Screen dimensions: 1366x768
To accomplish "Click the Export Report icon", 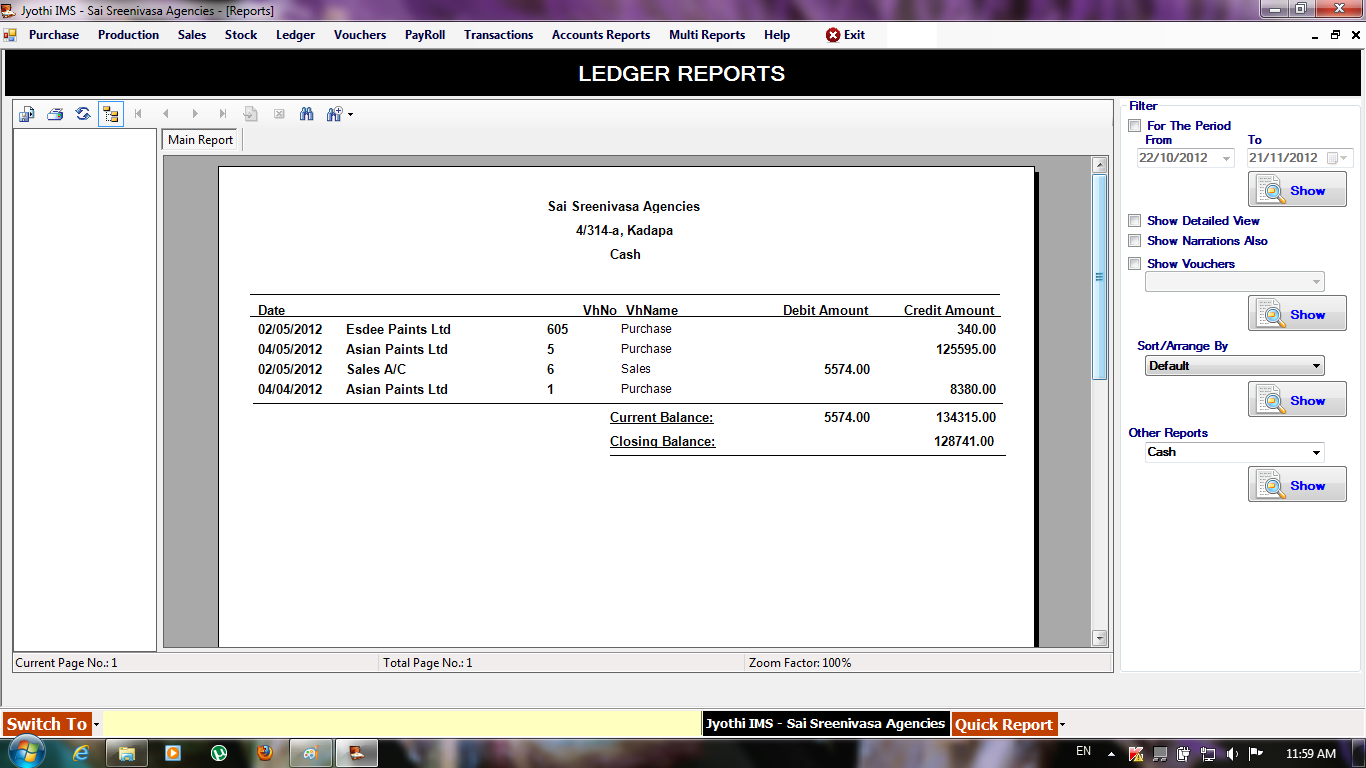I will click(x=27, y=114).
